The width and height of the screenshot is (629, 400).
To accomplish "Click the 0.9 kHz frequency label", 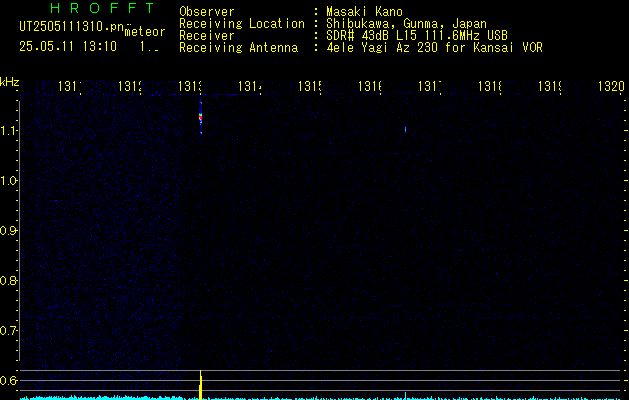I will [x=8, y=230].
